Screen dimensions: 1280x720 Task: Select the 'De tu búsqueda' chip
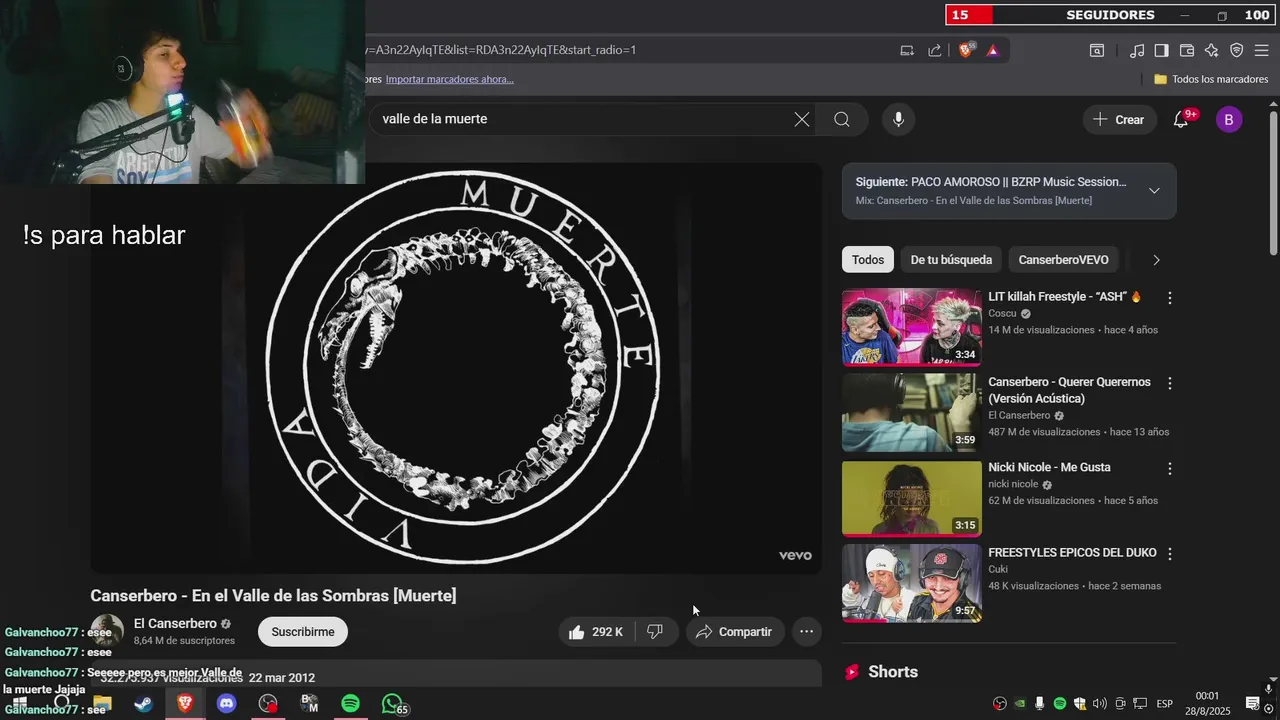tap(951, 260)
